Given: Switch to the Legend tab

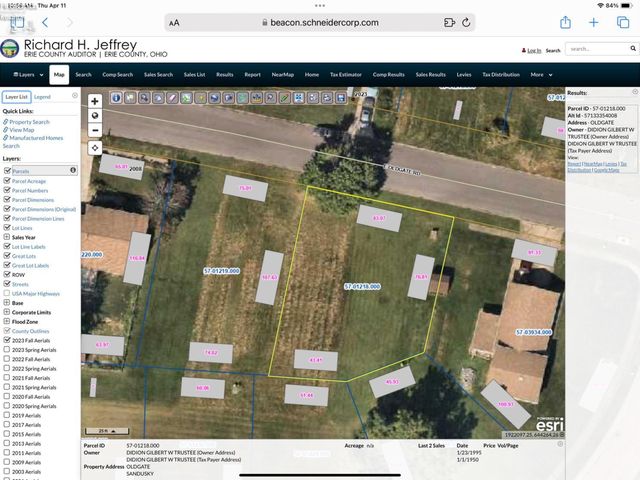Looking at the screenshot, I should tap(42, 97).
